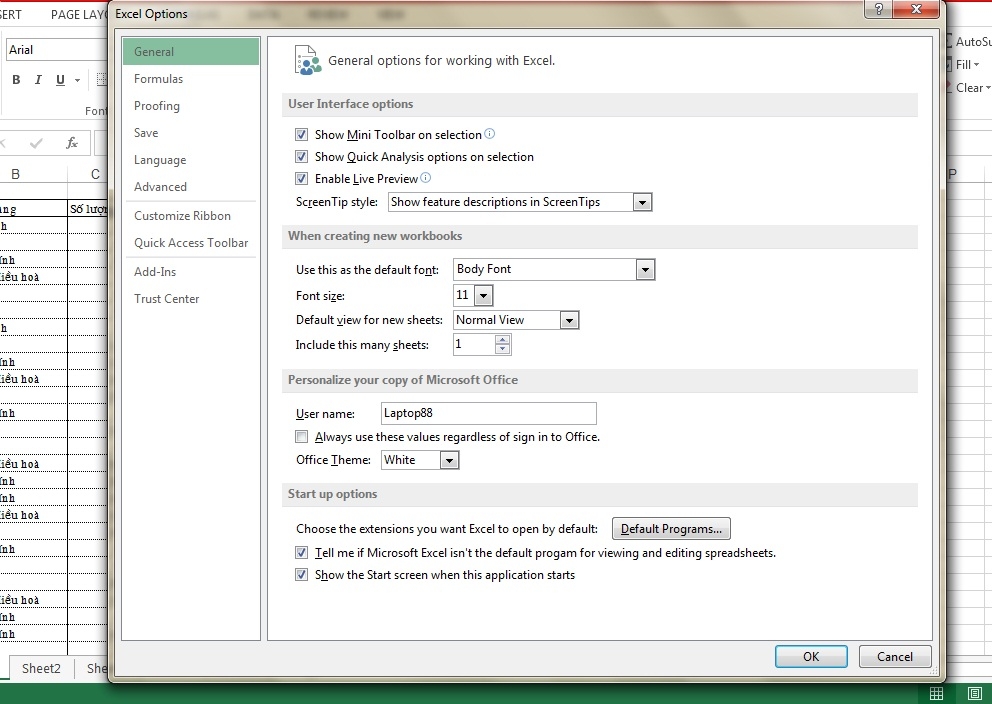Open the Arial font name box in ribbon
This screenshot has width=992, height=704.
[x=57, y=50]
